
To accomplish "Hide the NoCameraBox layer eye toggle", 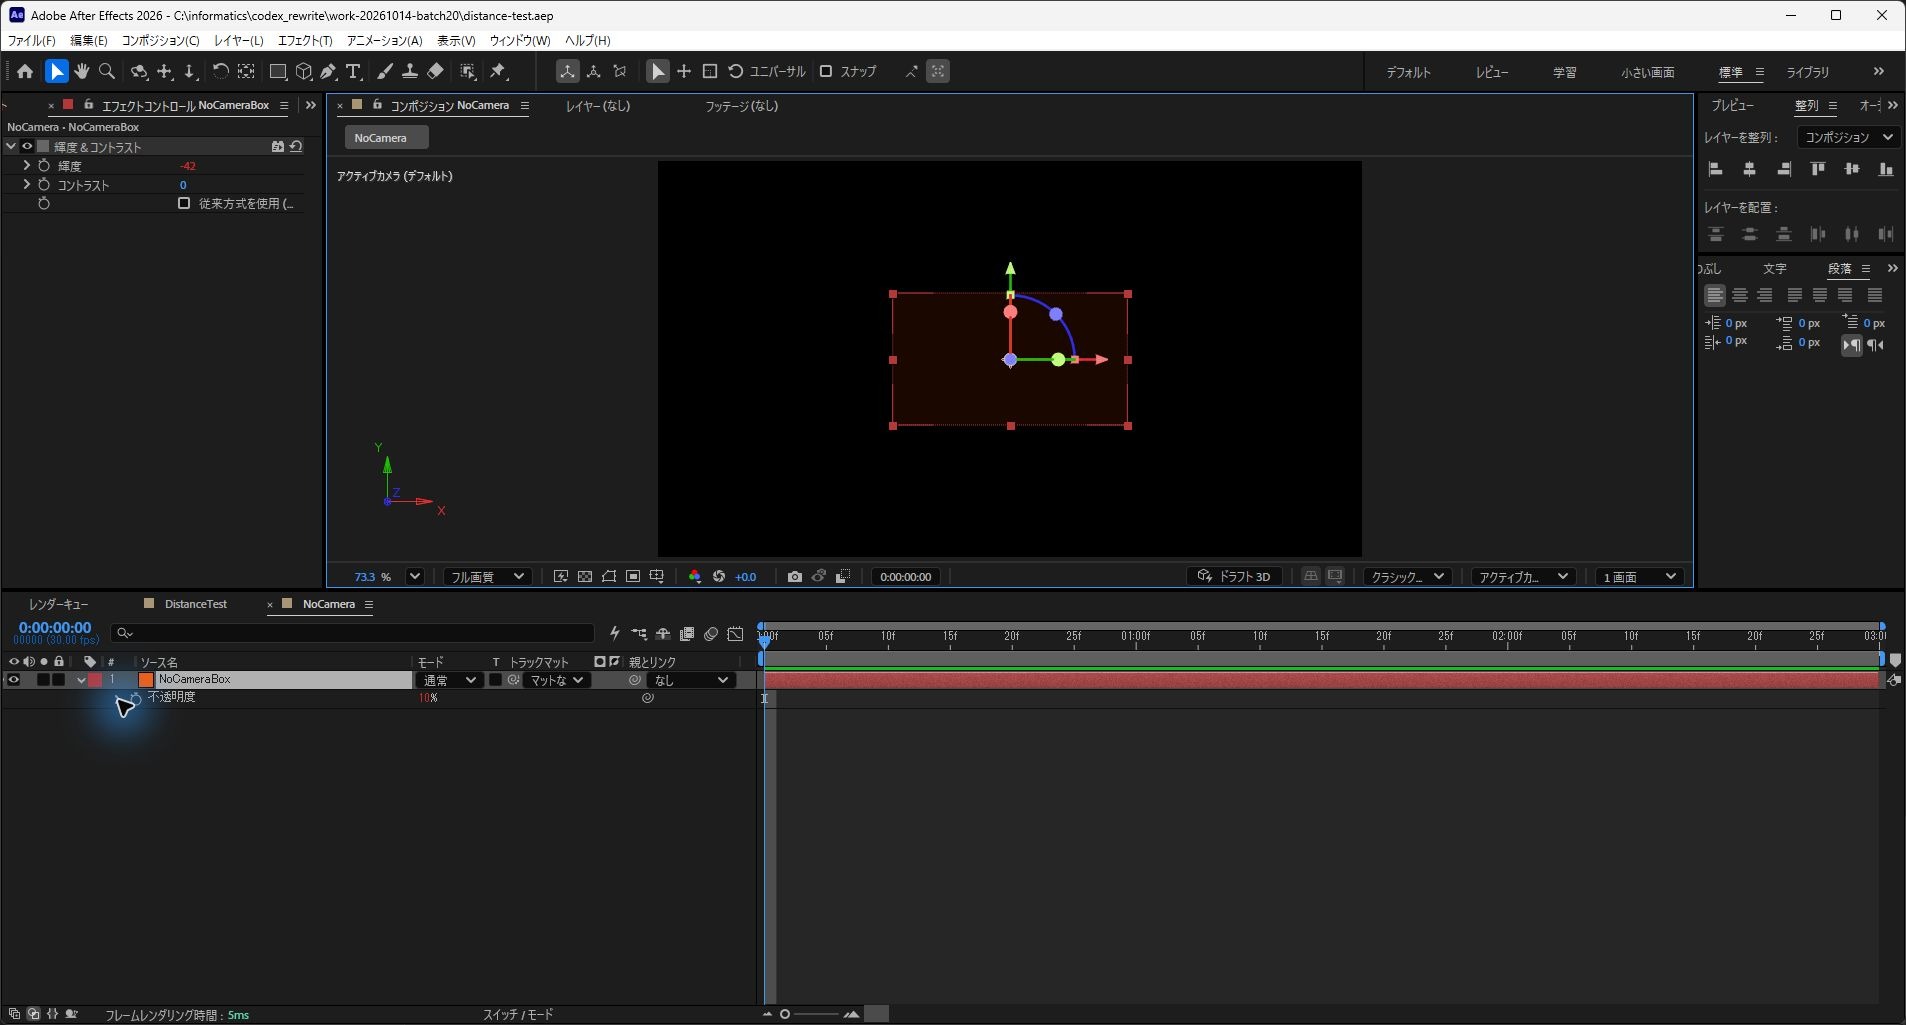I will [x=13, y=680].
